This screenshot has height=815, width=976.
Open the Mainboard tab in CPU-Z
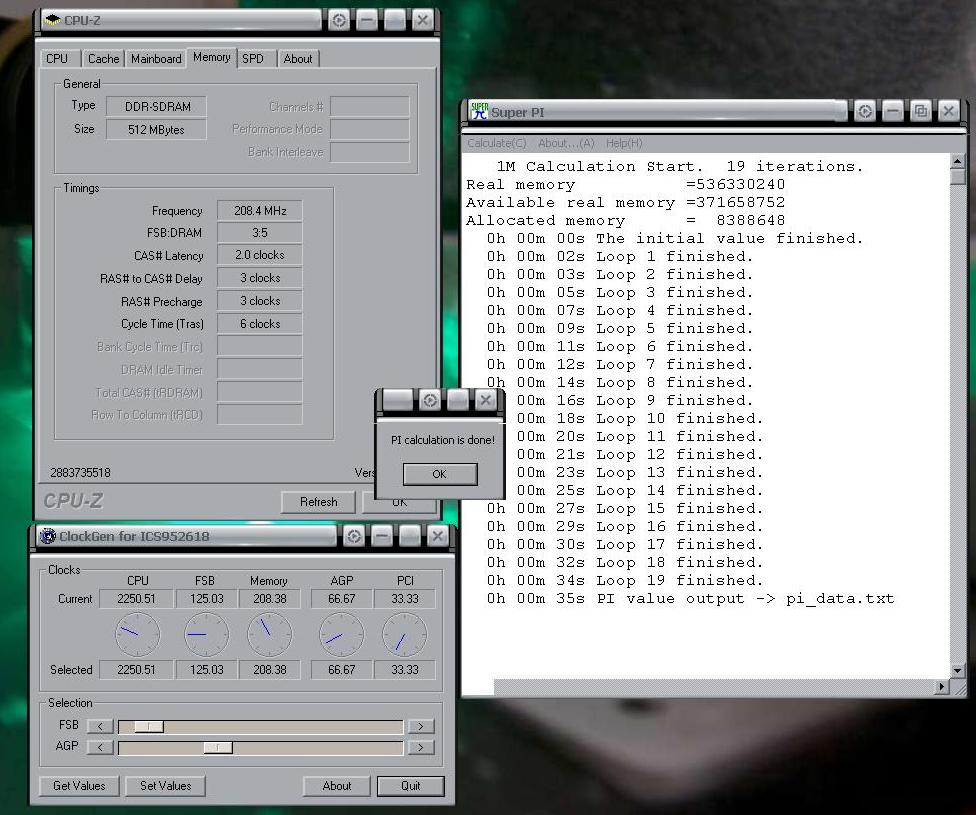click(156, 59)
